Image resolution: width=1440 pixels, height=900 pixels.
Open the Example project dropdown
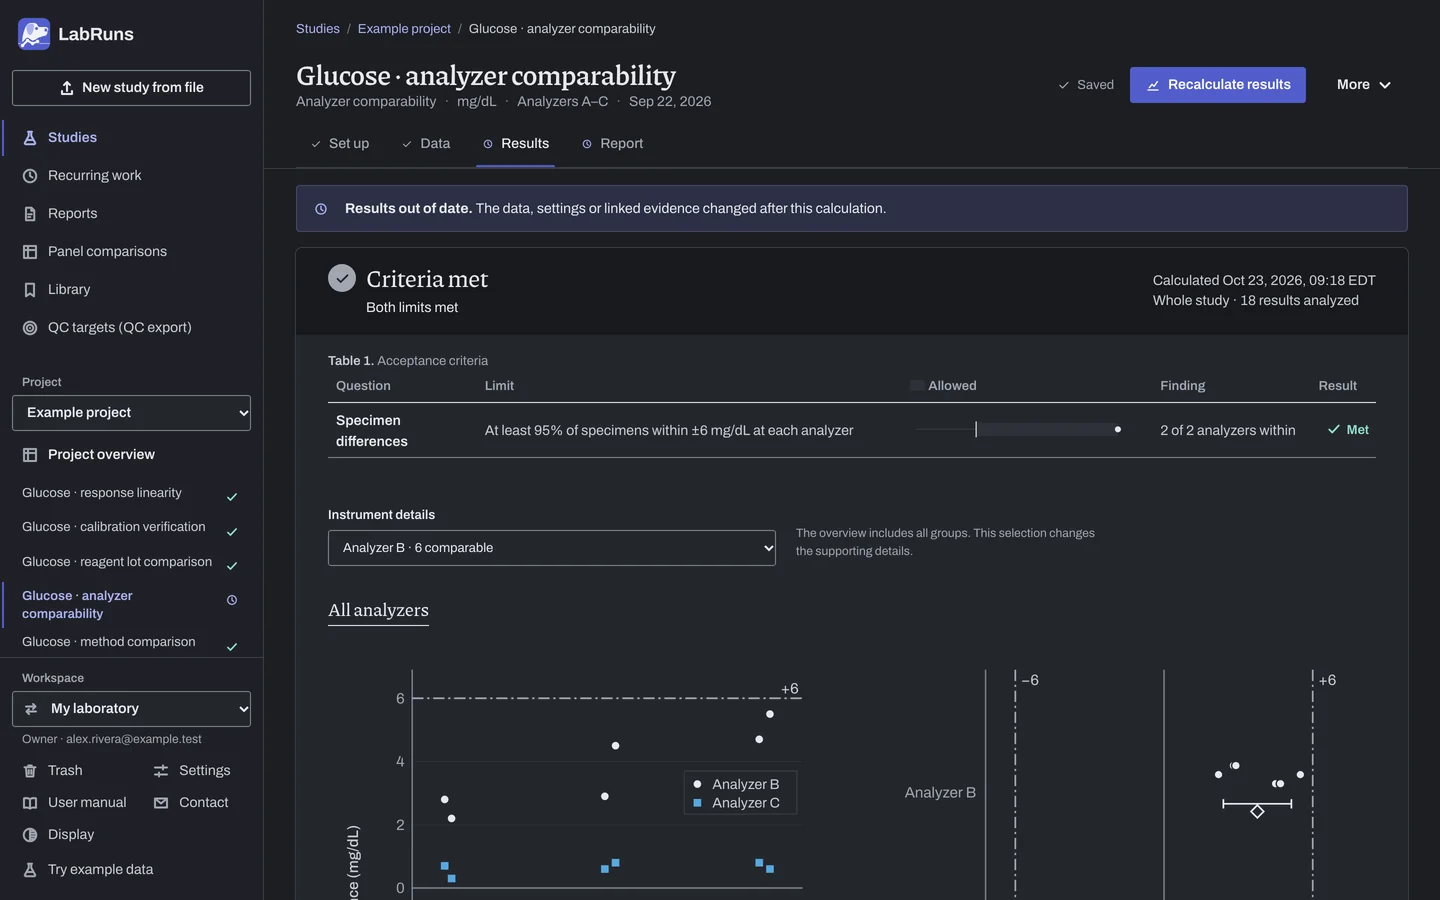click(131, 413)
